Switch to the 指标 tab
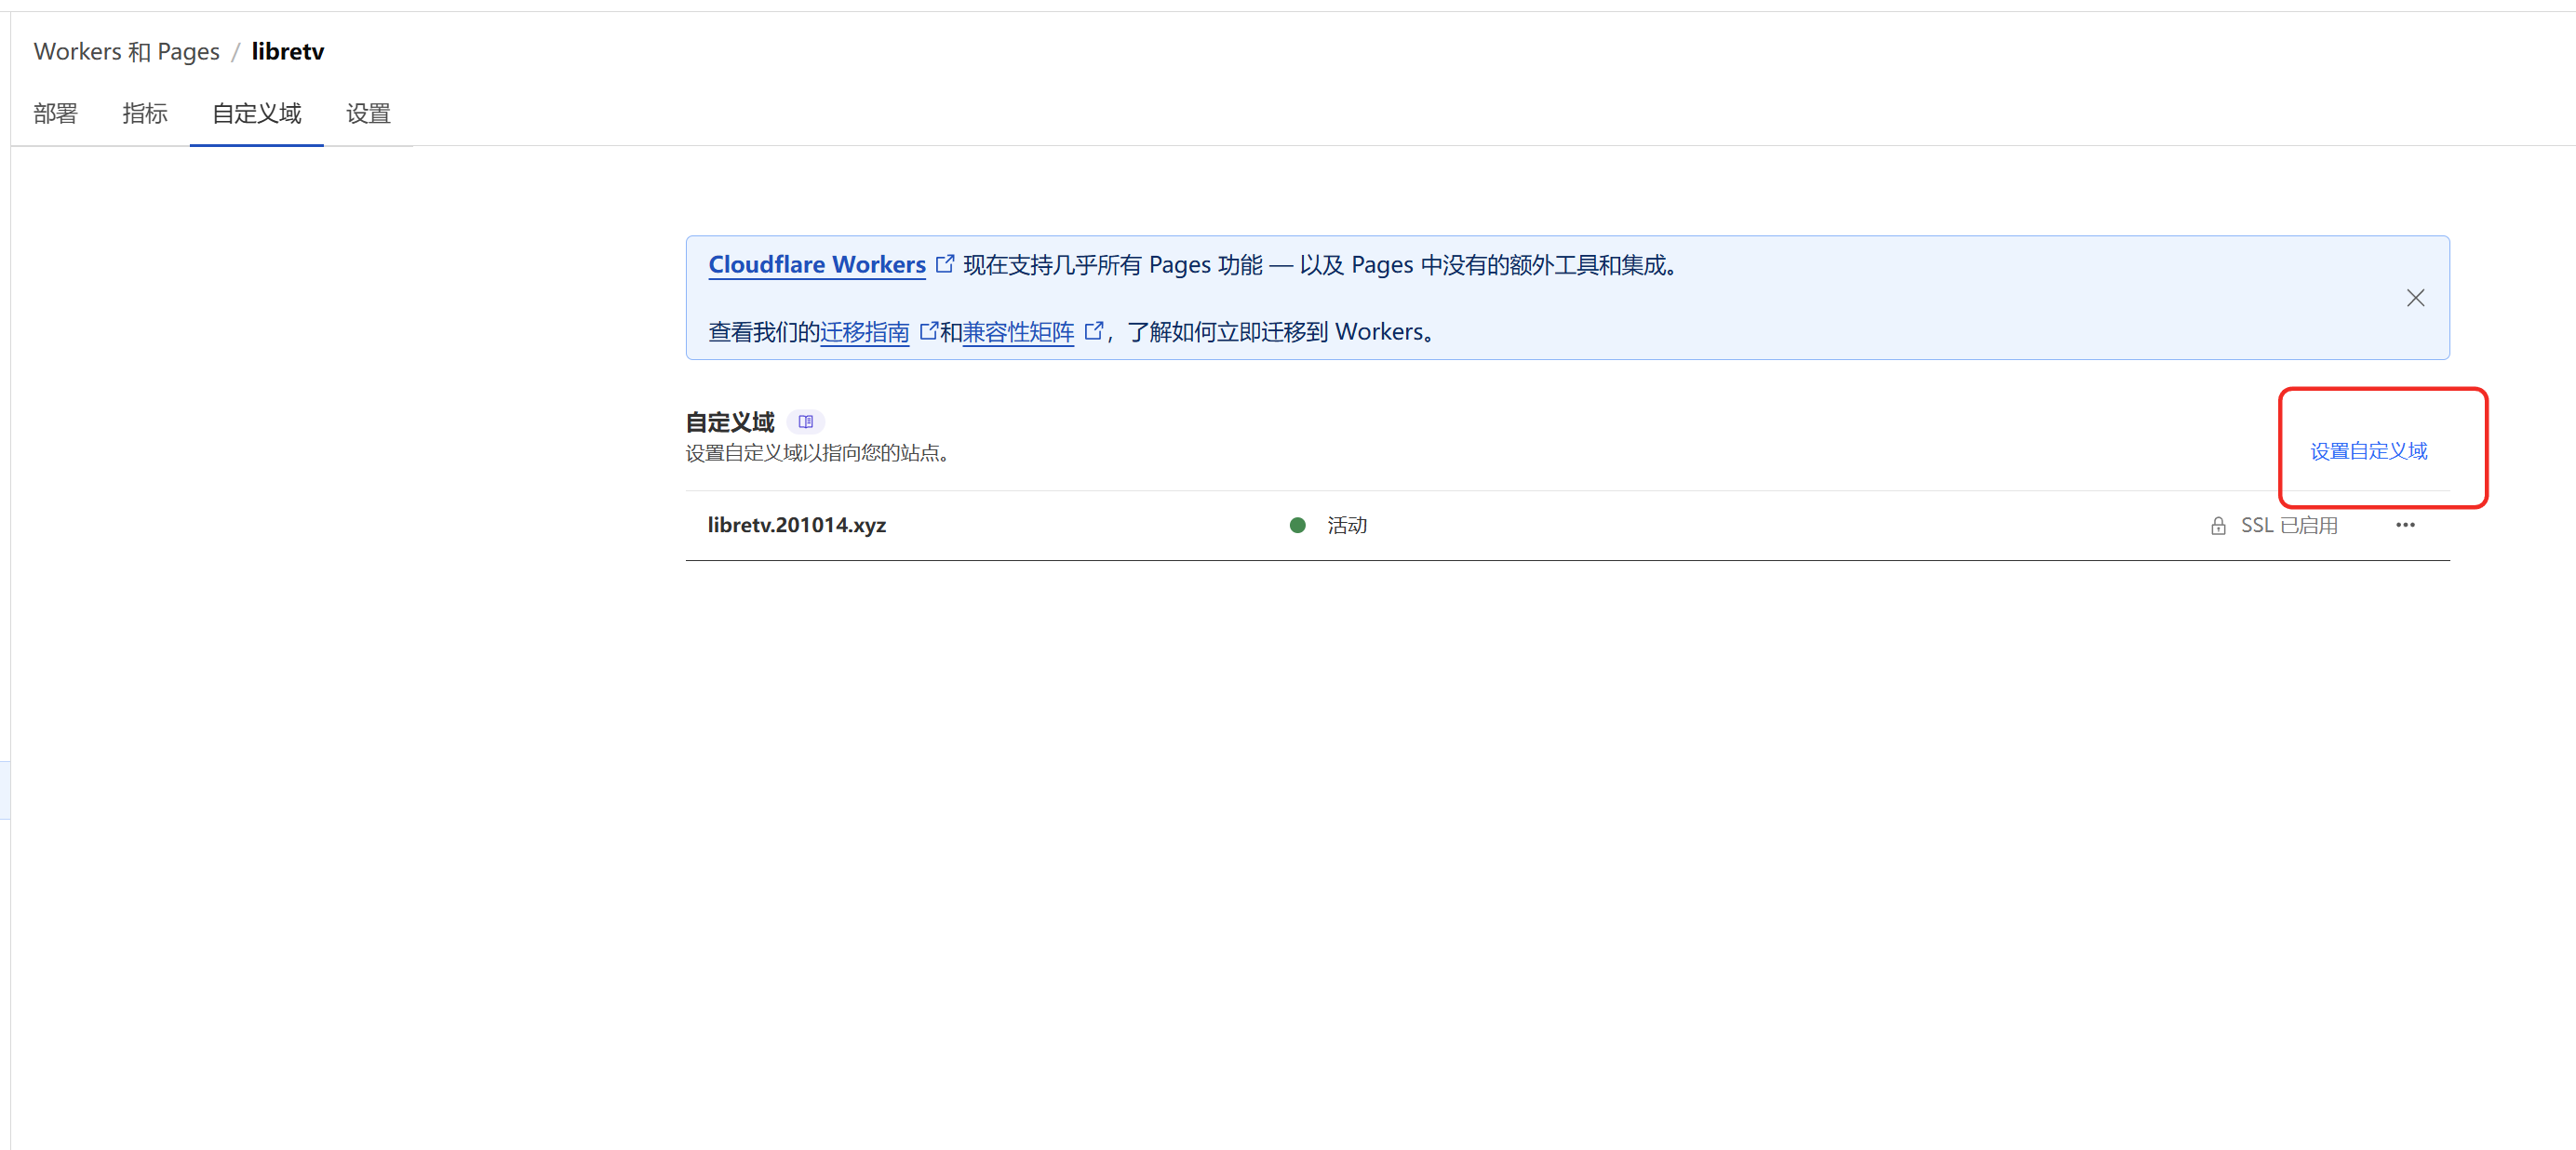Viewport: 2576px width, 1150px height. pos(145,113)
